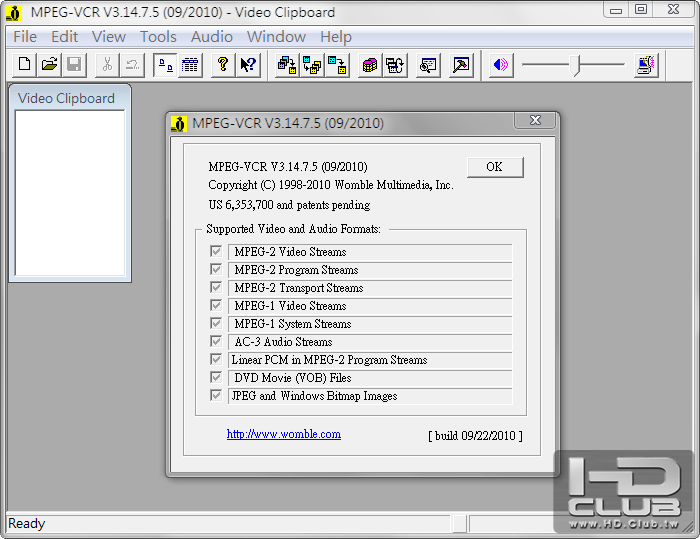Viewport: 700px width, 539px height.
Task: Activate the context help pointer icon
Action: tap(248, 65)
